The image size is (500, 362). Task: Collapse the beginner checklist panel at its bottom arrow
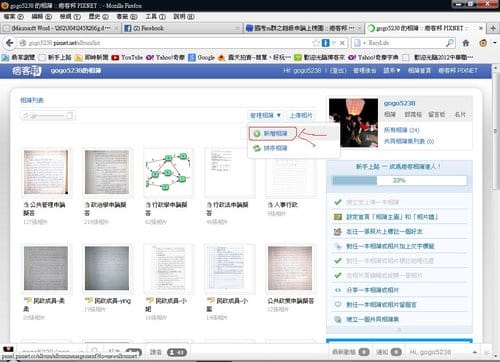click(399, 330)
